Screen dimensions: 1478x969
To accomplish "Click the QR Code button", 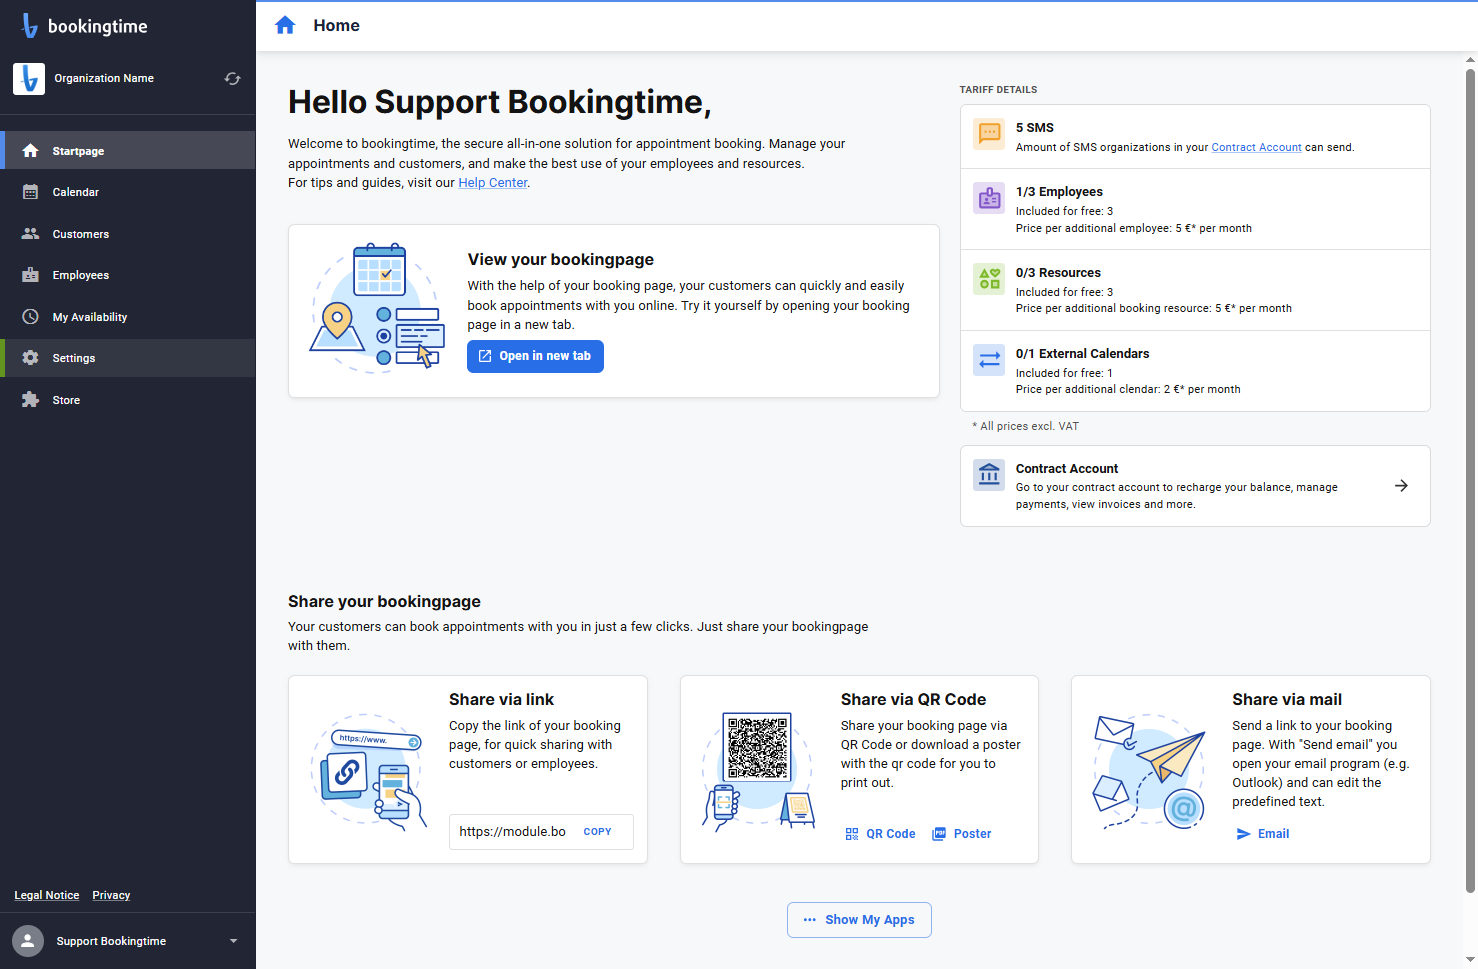I will pyautogui.click(x=880, y=834).
